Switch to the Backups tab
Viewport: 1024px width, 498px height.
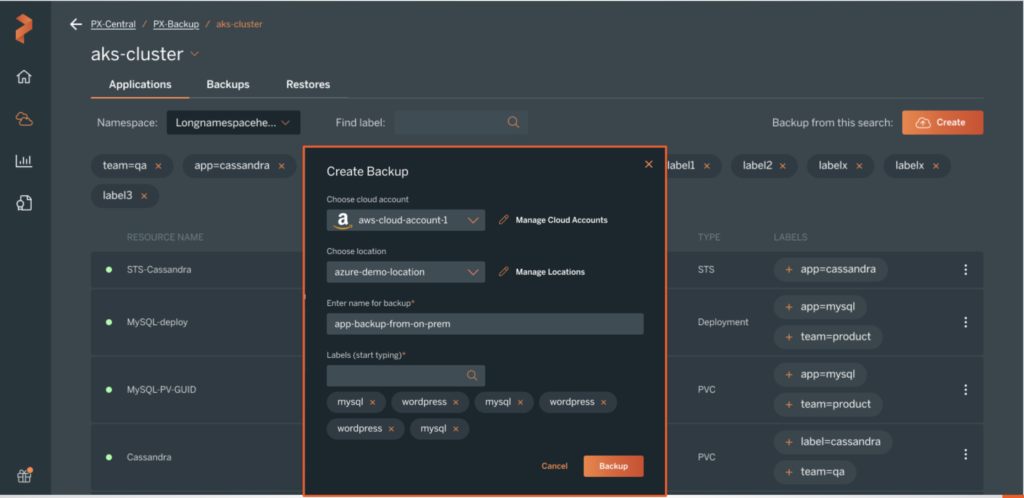pos(228,85)
